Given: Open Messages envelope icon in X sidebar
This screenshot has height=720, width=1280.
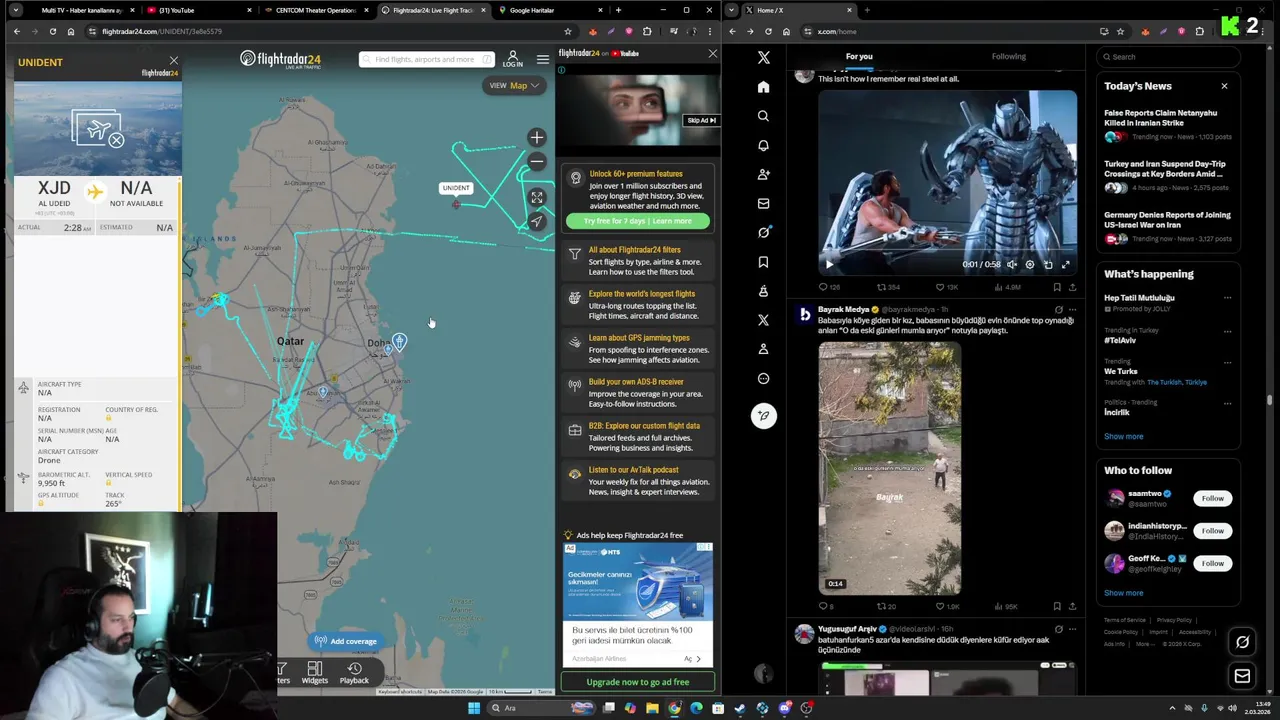Looking at the screenshot, I should 763,203.
